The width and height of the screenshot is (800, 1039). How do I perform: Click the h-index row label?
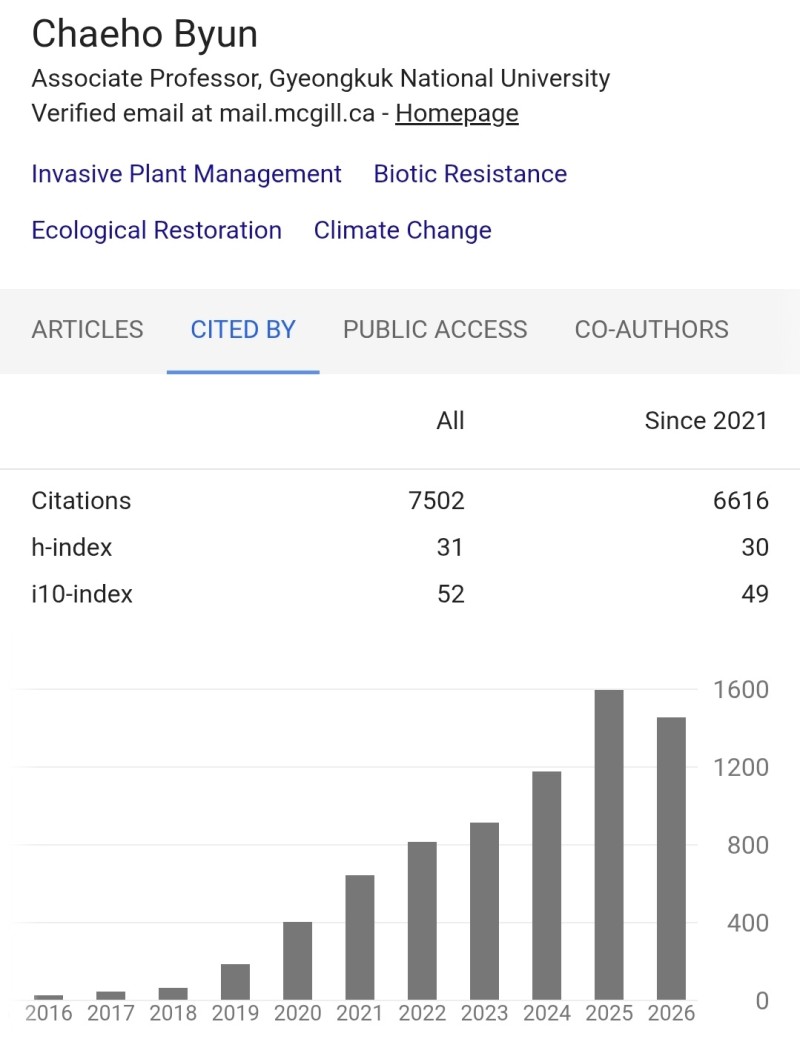tap(72, 547)
